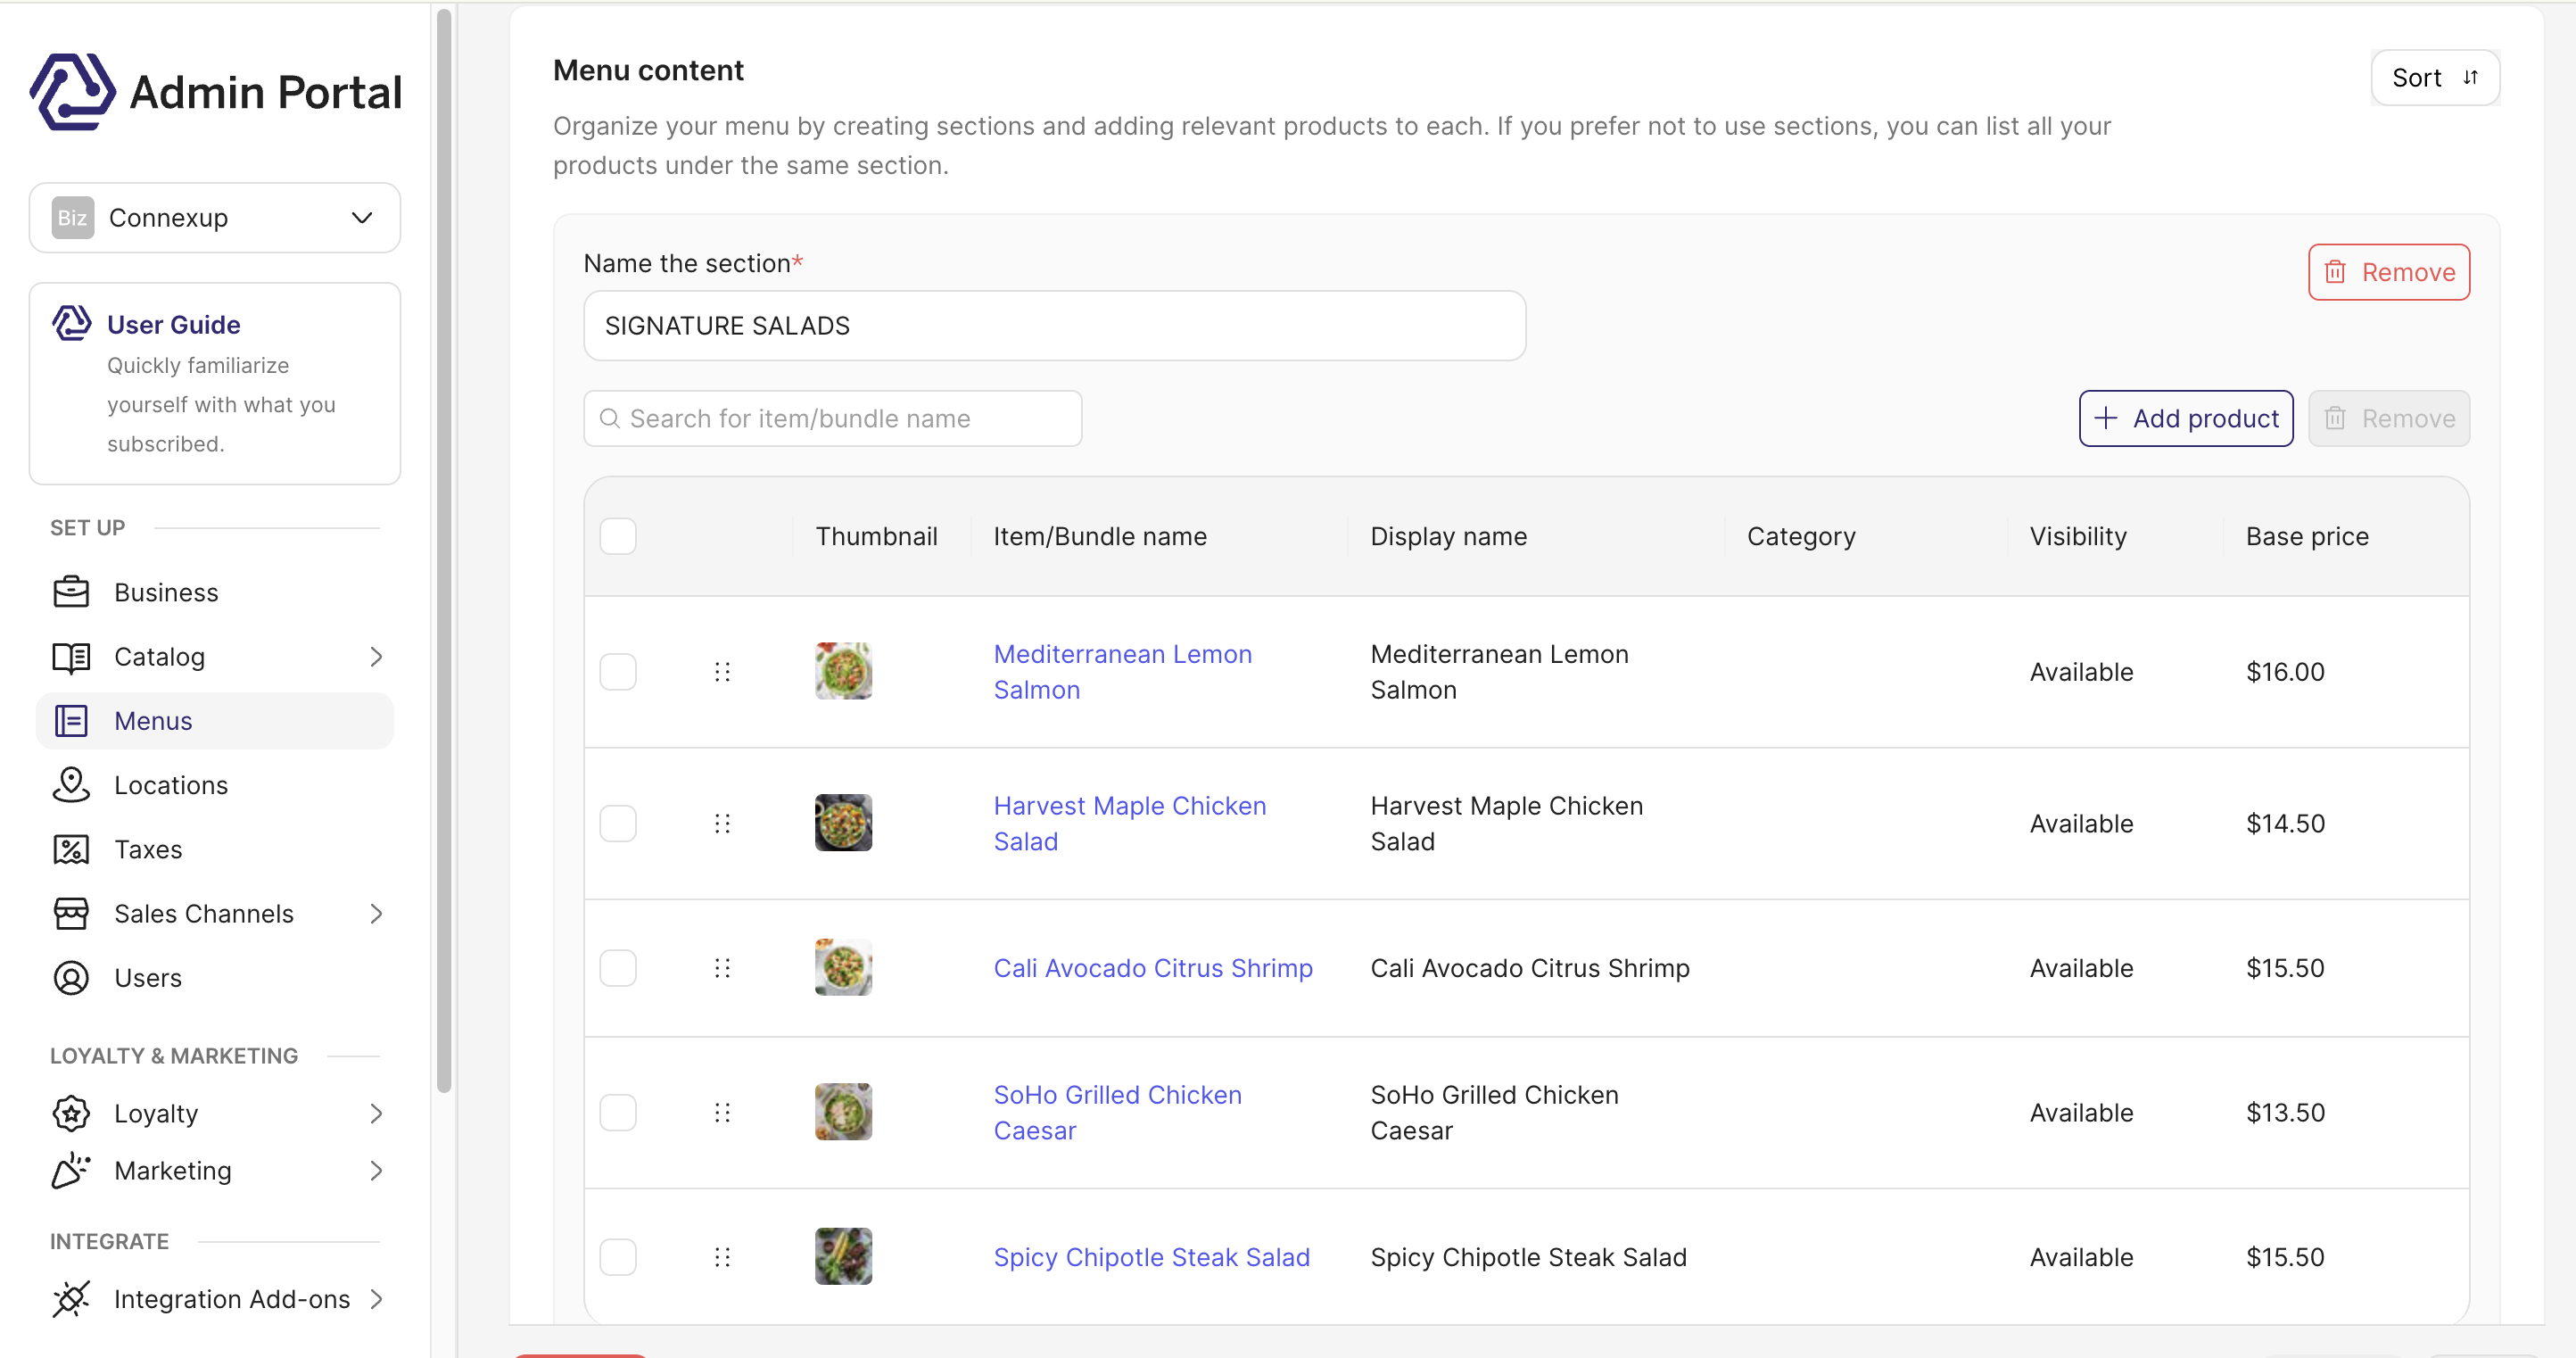
Task: Click the Marketing party popper icon
Action: (x=71, y=1170)
